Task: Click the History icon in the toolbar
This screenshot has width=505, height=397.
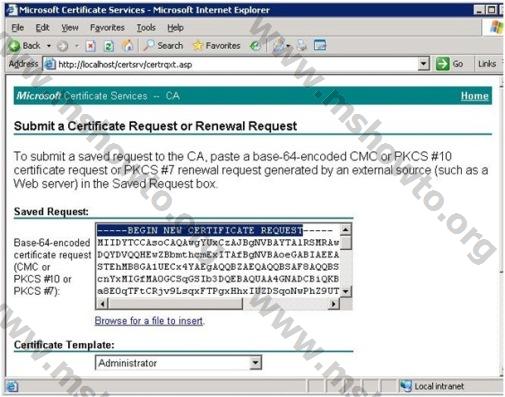Action: point(255,46)
